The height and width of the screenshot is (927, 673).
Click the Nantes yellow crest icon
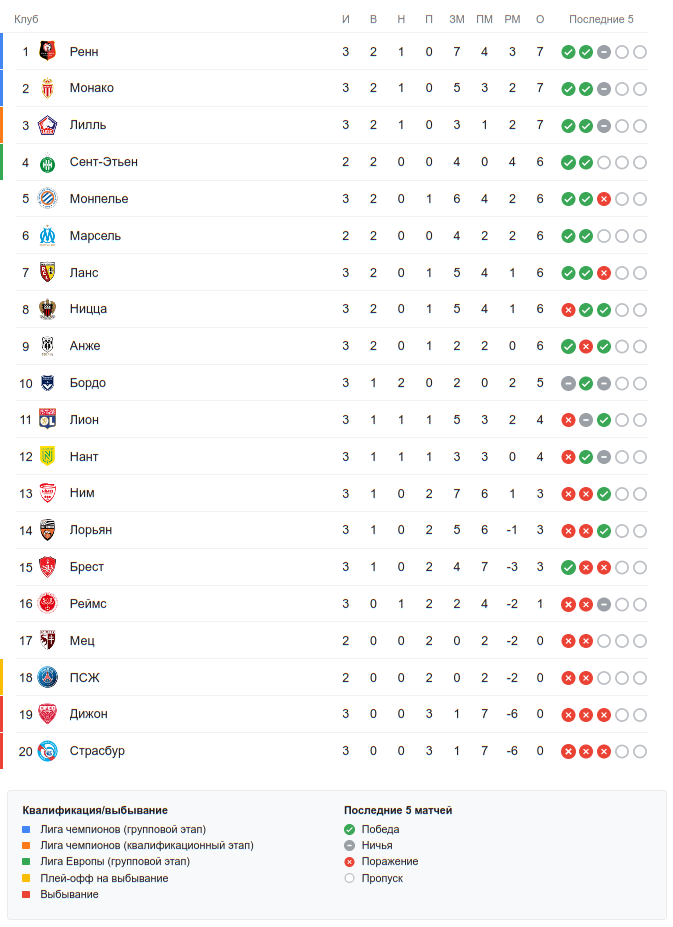[47, 457]
